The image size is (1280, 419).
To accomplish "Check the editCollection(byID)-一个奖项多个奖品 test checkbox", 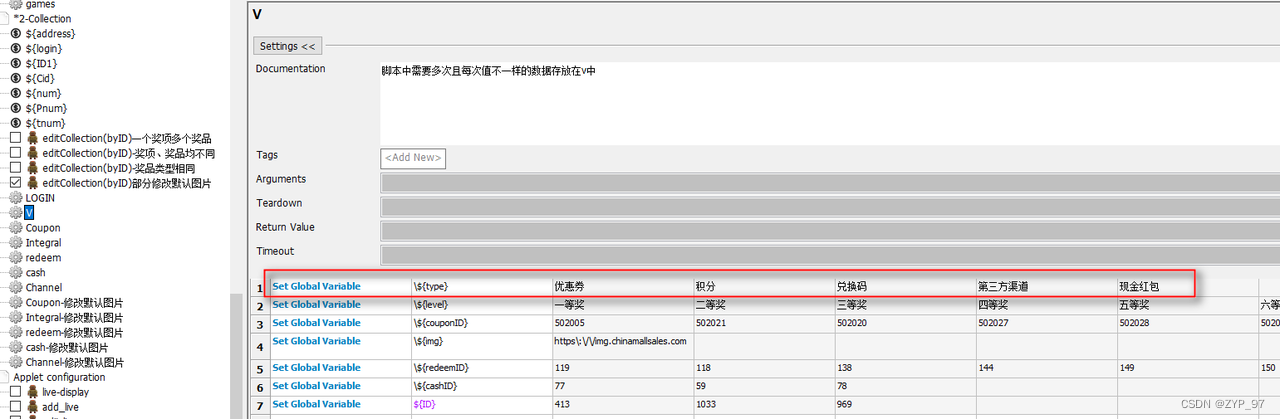I will pos(15,138).
